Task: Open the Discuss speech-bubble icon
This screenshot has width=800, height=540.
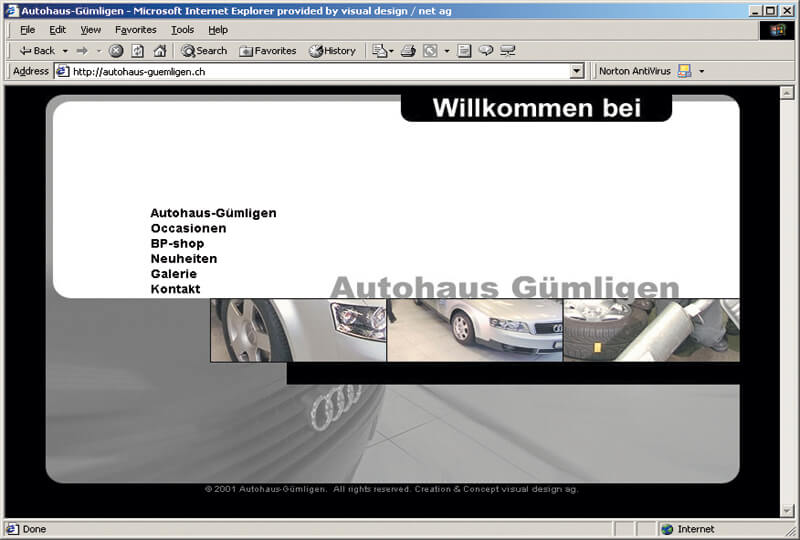Action: (x=486, y=50)
